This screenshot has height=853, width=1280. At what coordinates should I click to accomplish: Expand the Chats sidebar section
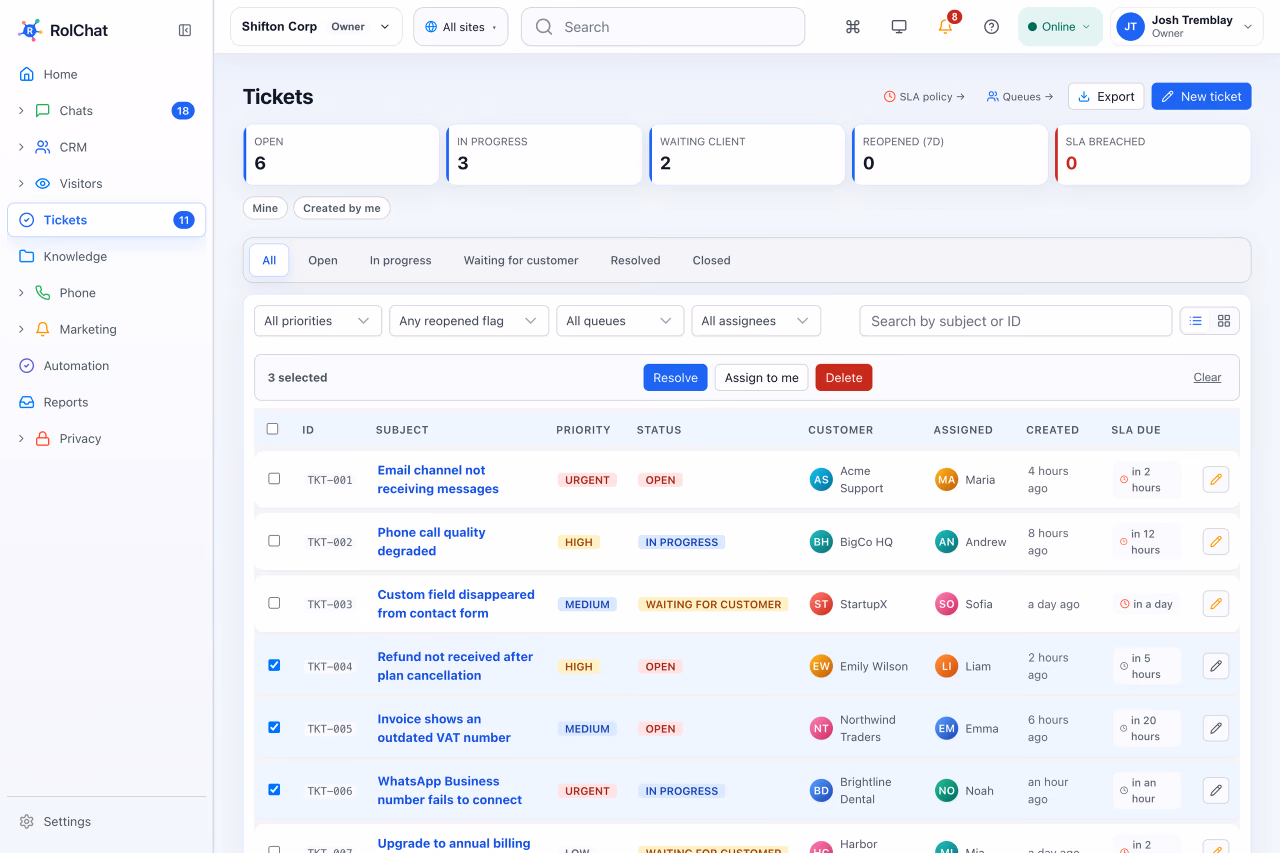pos(21,111)
